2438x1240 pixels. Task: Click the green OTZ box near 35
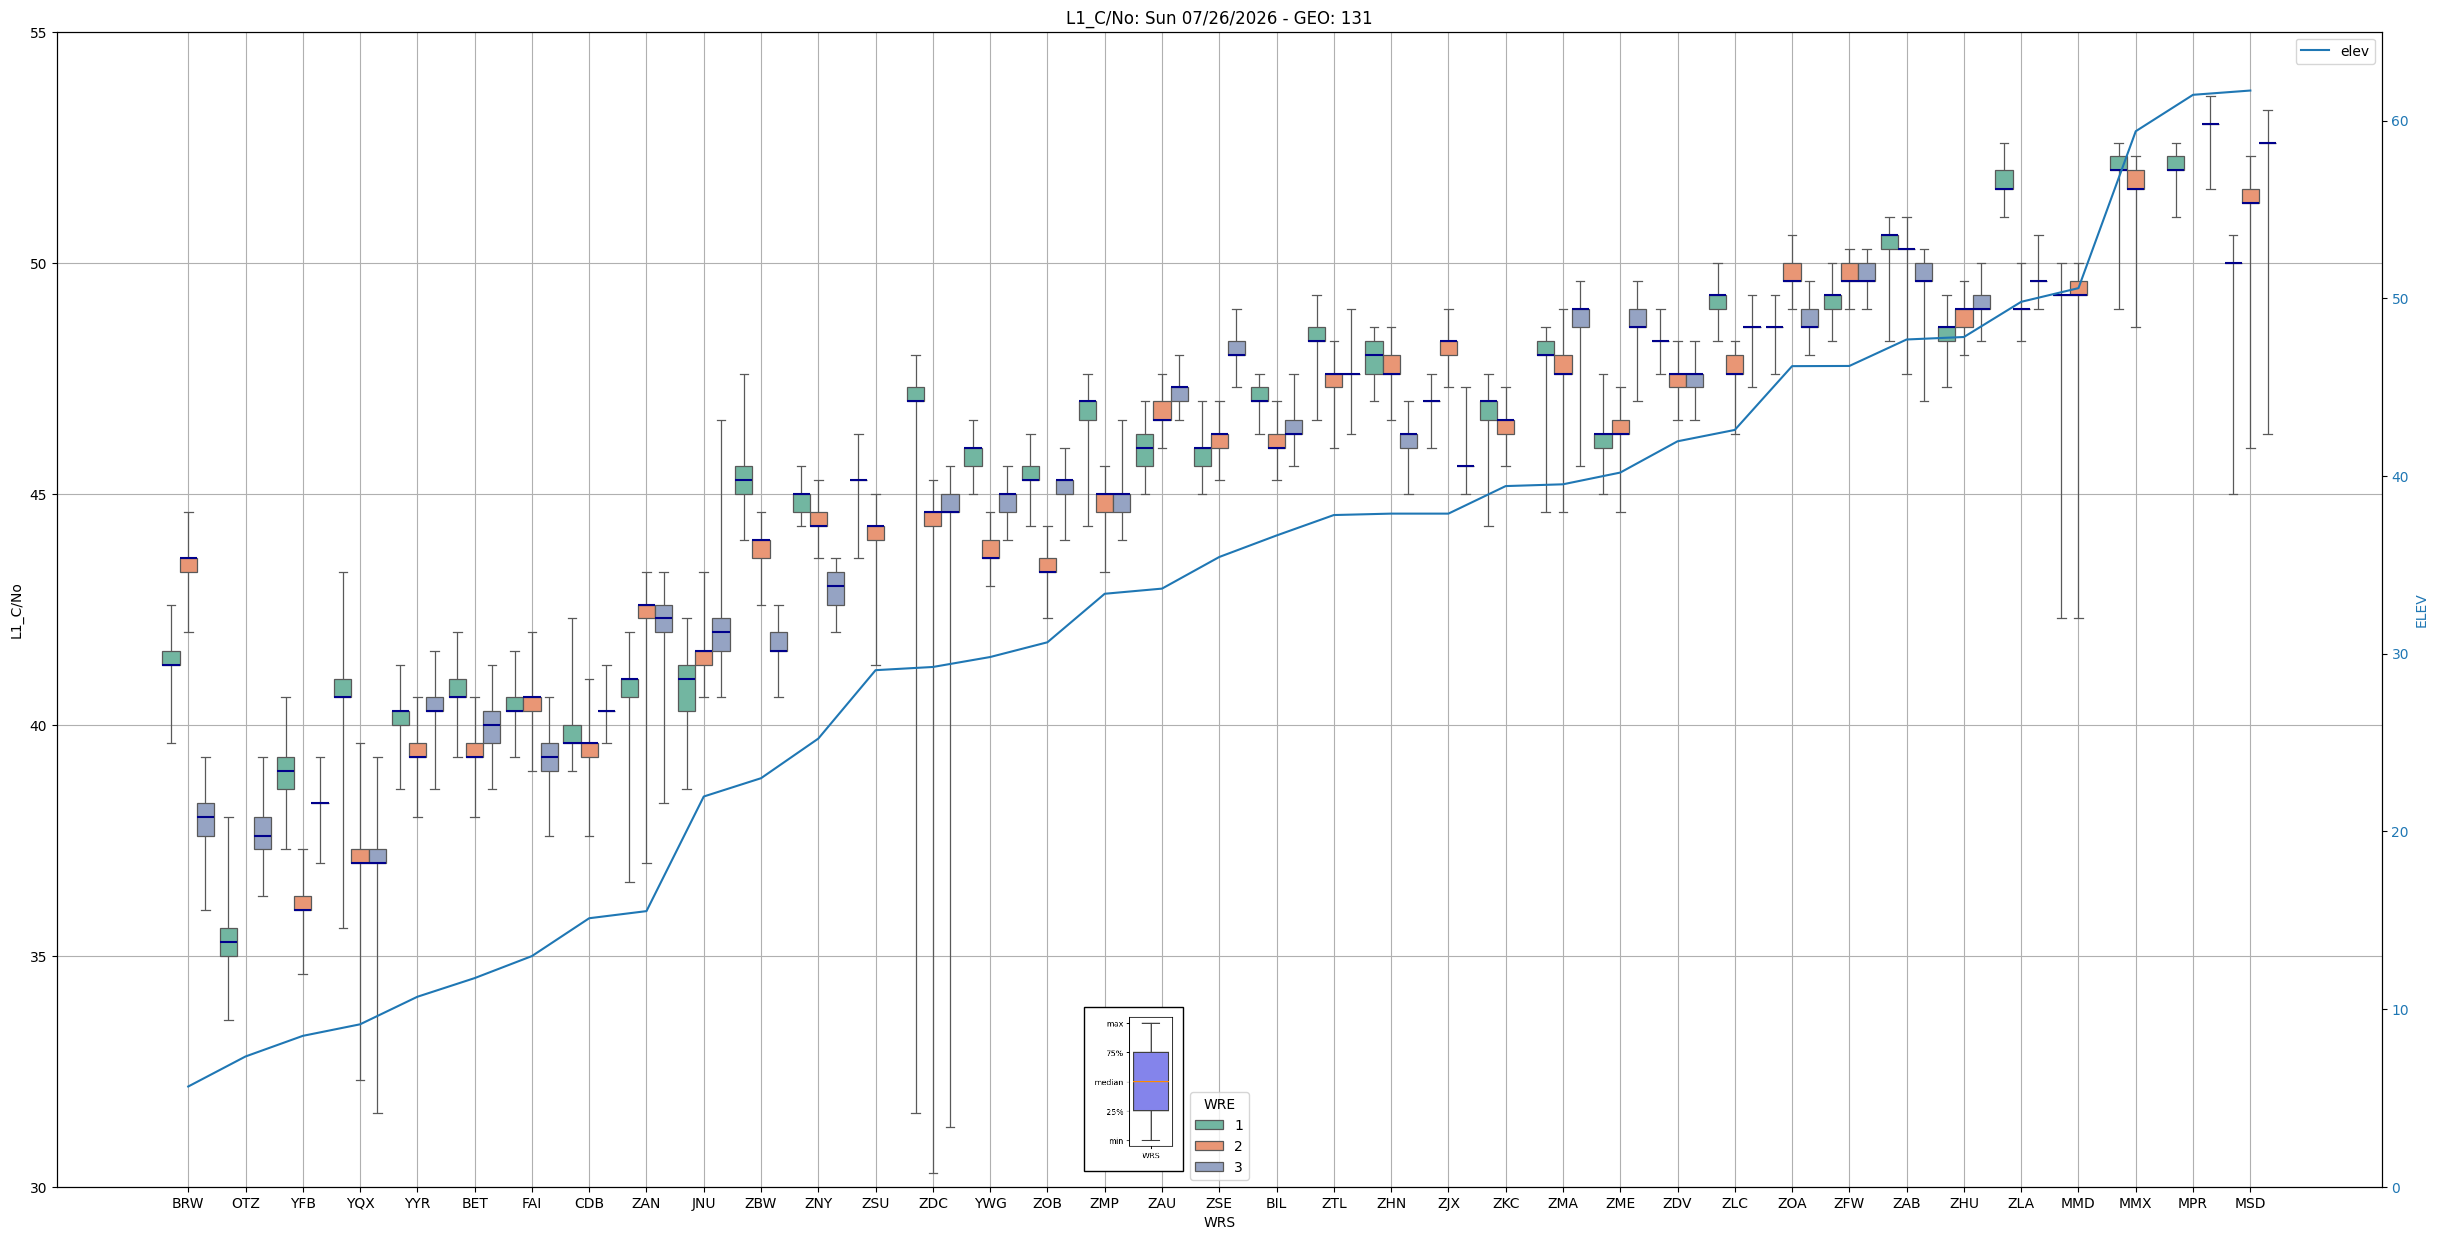coord(229,942)
